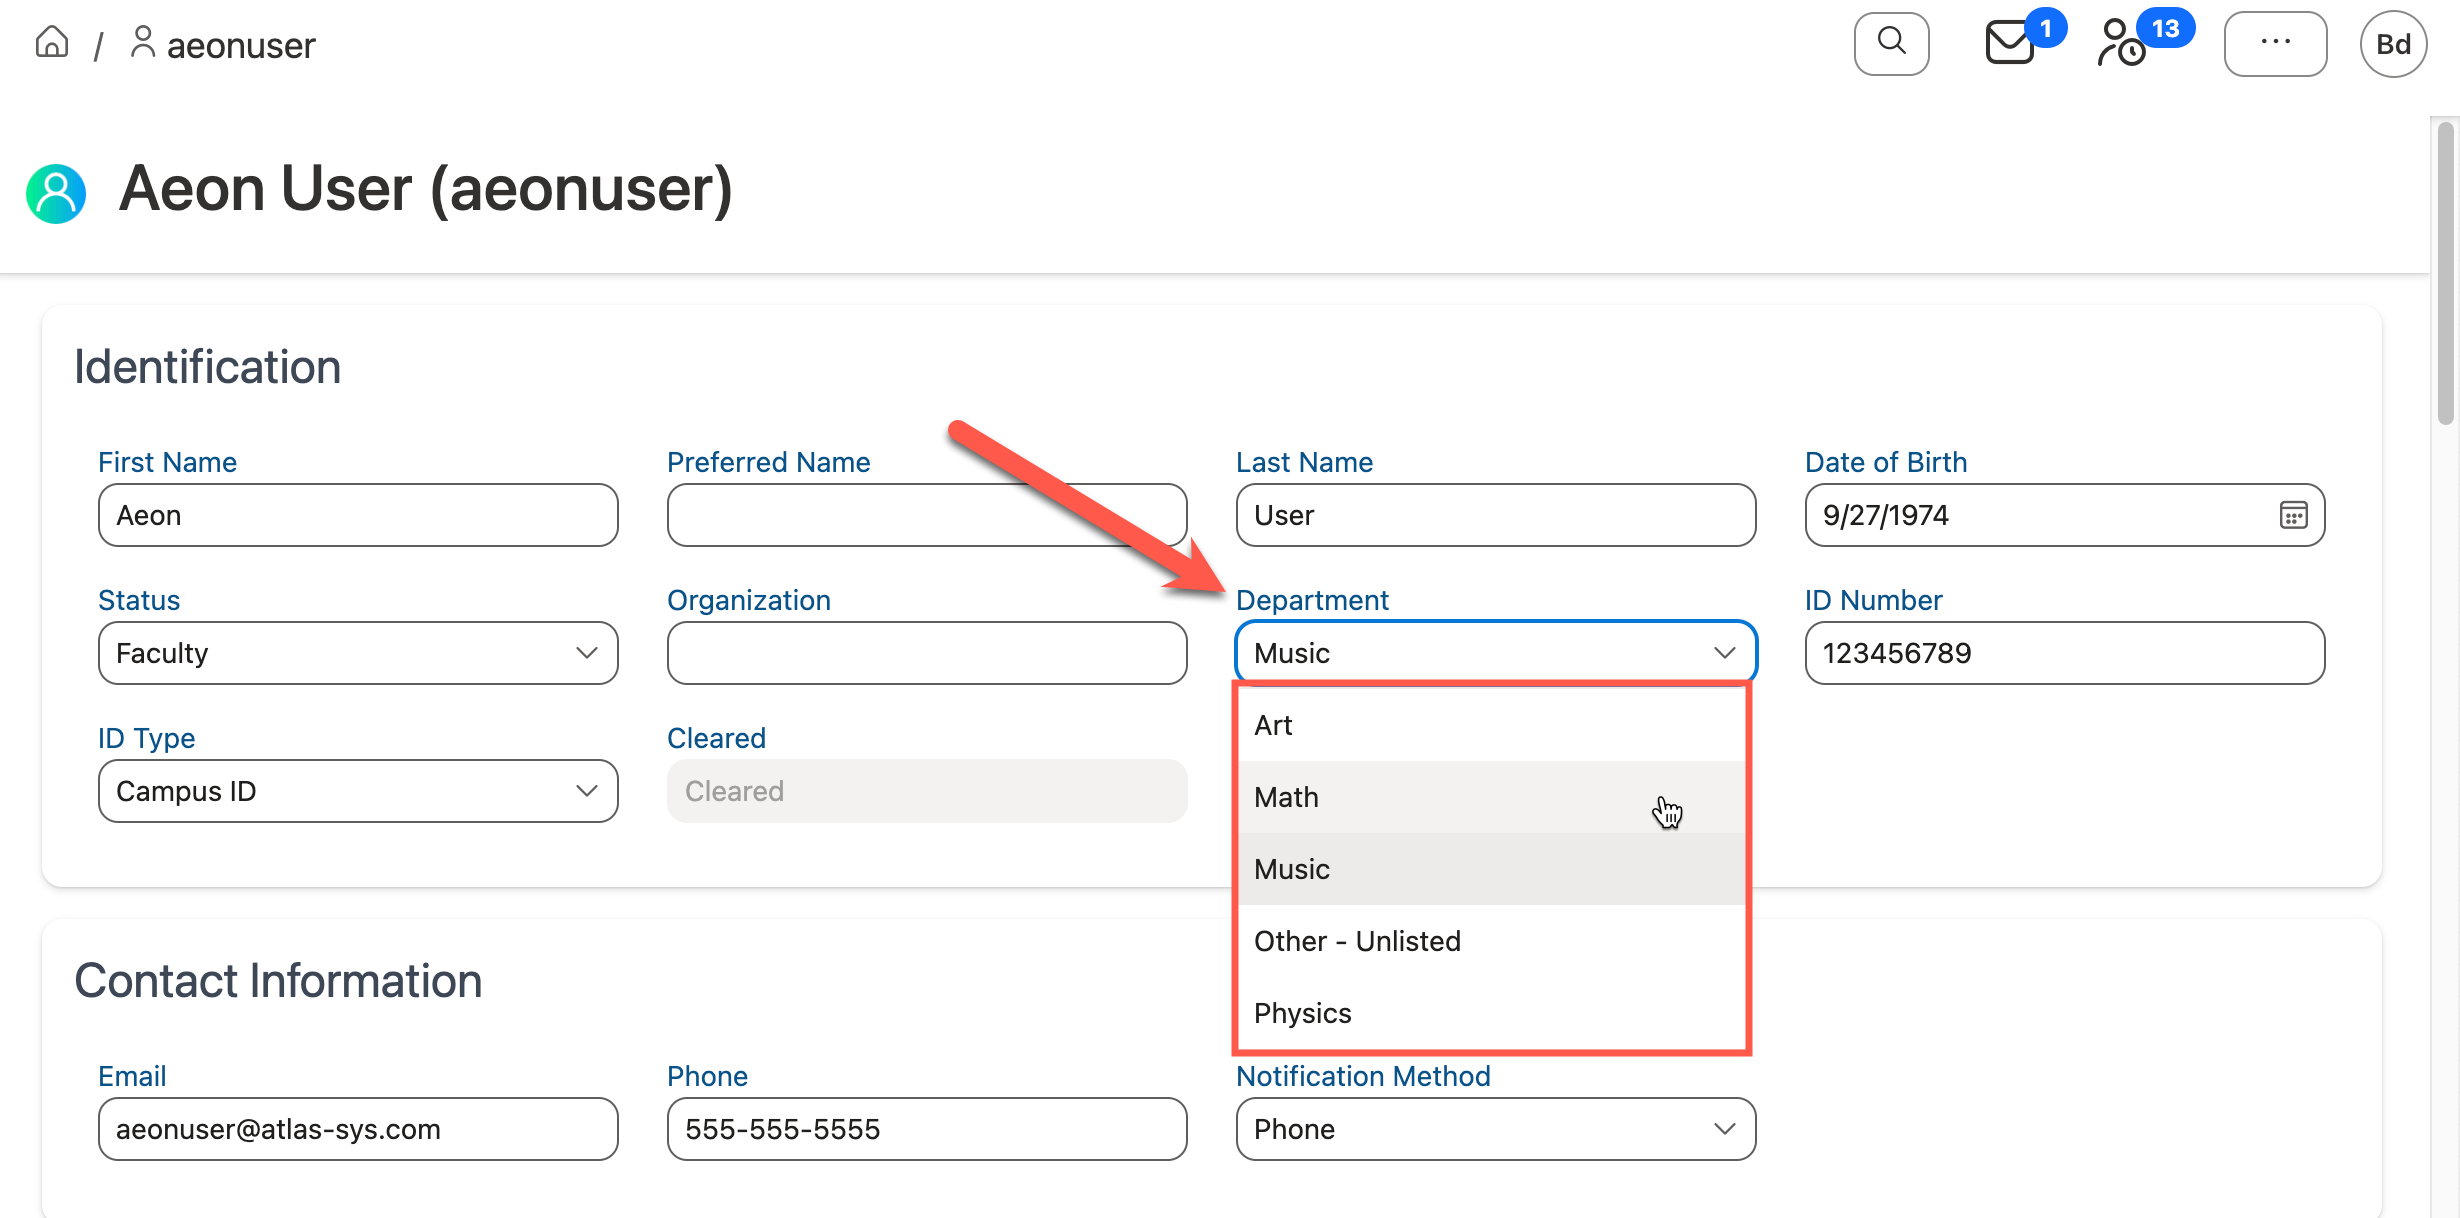Click the person icon in the breadcrumb
This screenshot has height=1218, width=2460.
[143, 42]
